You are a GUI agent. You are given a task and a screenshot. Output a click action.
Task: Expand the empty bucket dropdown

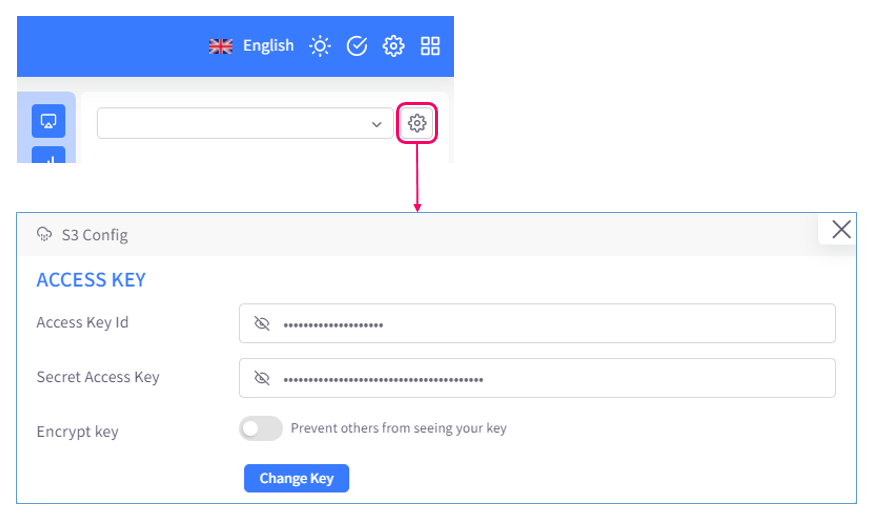click(x=245, y=123)
